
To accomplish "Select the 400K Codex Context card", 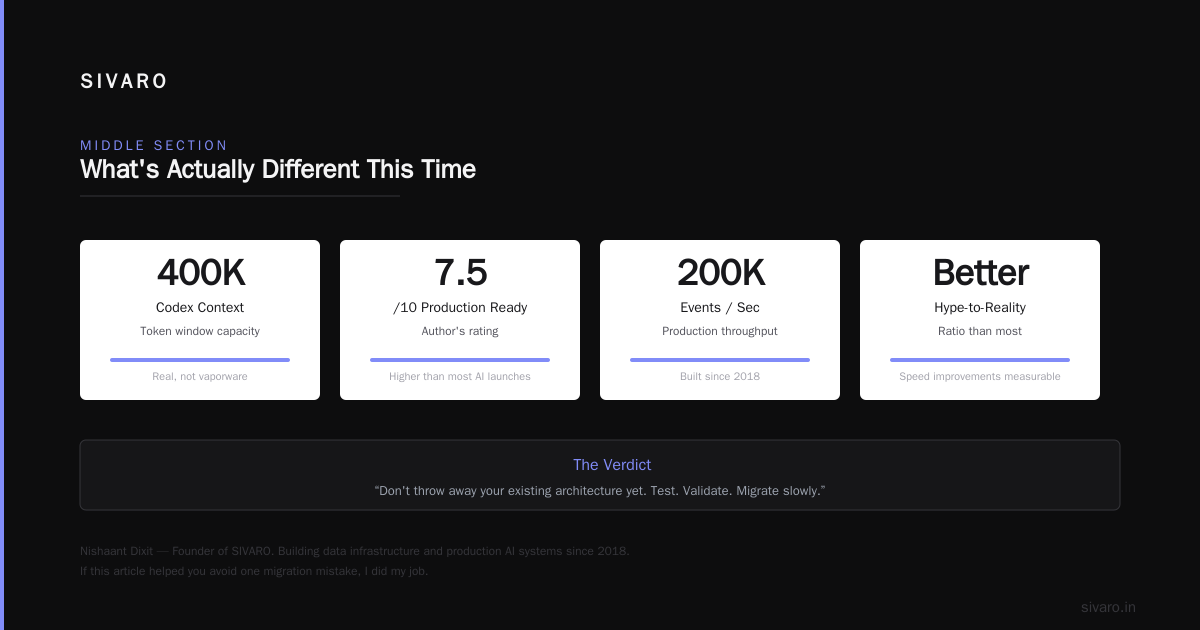I will (200, 320).
